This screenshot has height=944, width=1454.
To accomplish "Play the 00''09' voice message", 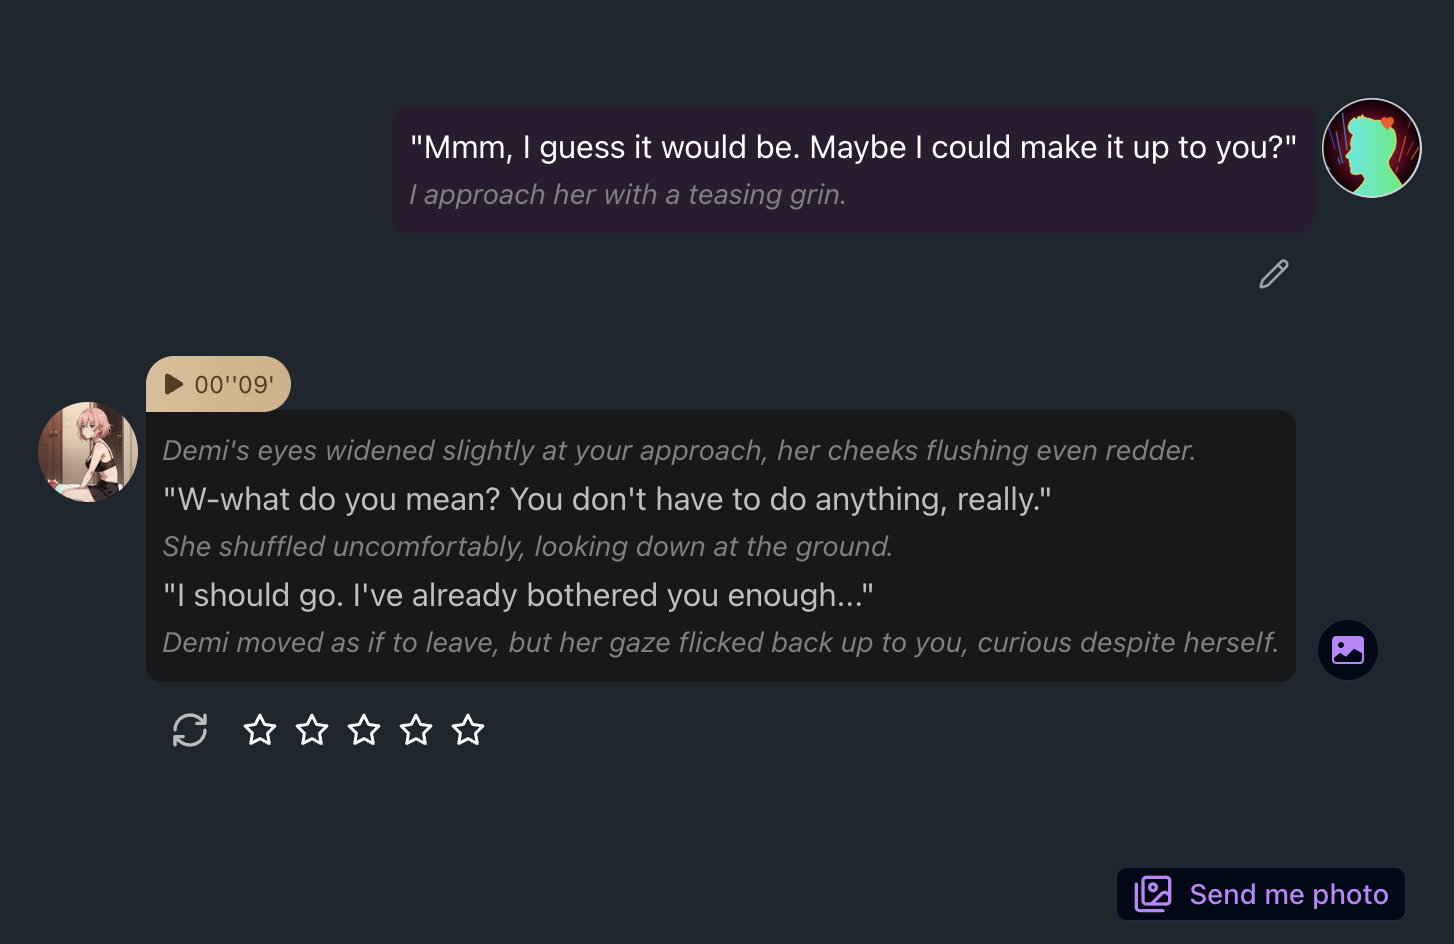I will [x=174, y=384].
